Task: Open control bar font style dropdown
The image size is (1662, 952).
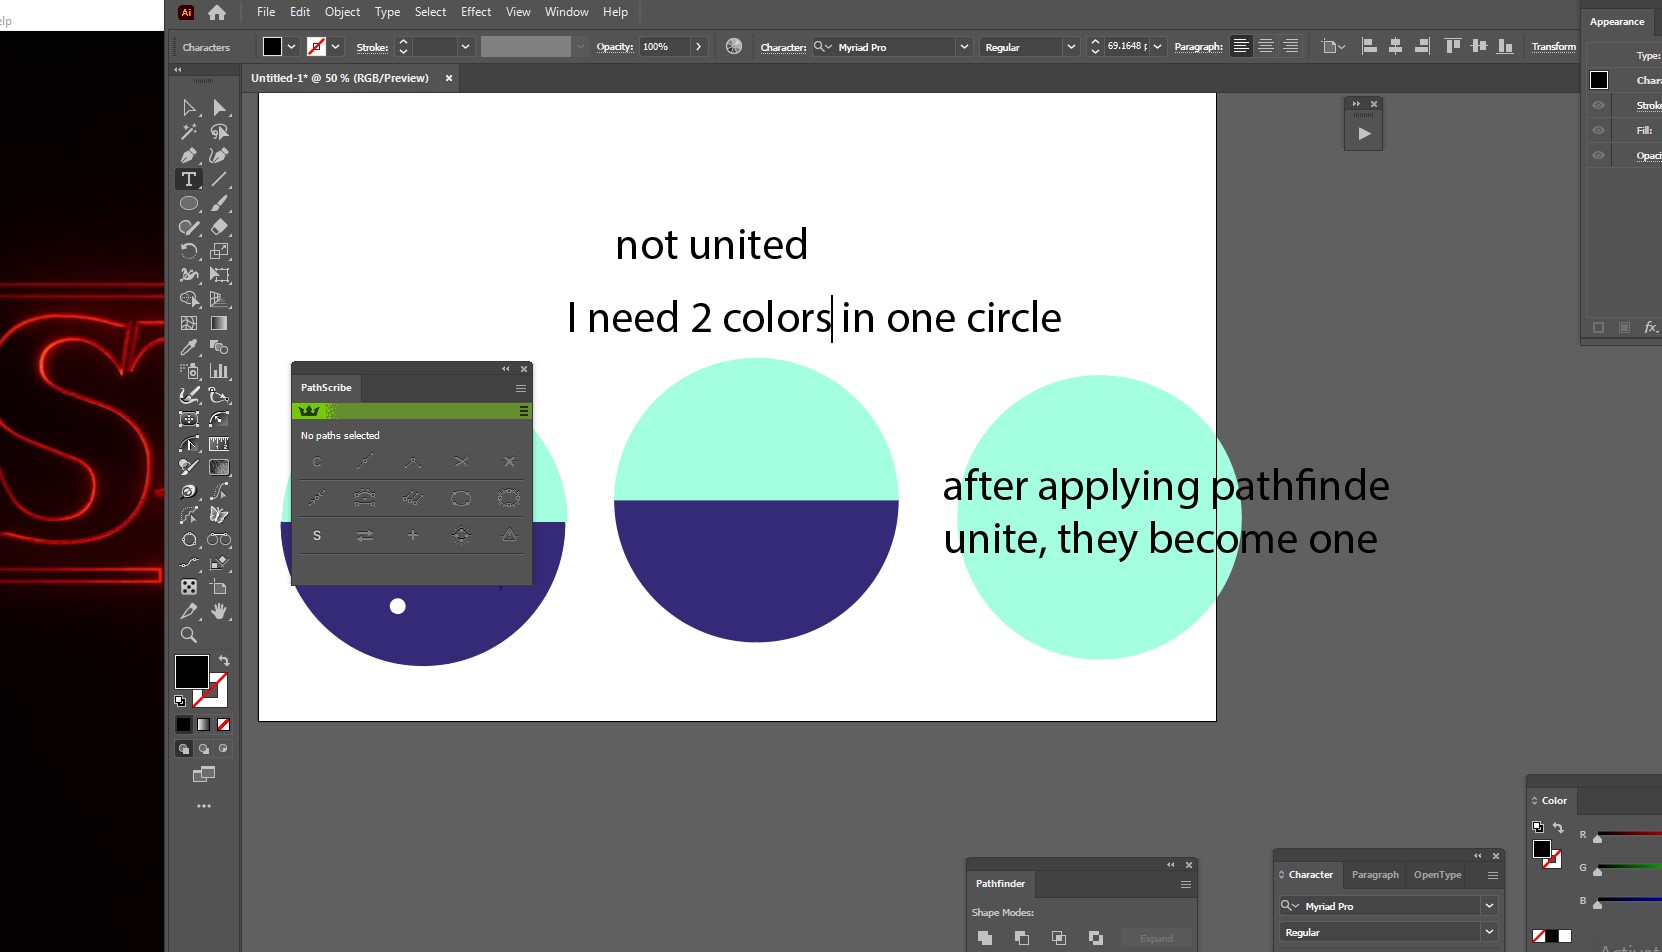Action: [1071, 46]
